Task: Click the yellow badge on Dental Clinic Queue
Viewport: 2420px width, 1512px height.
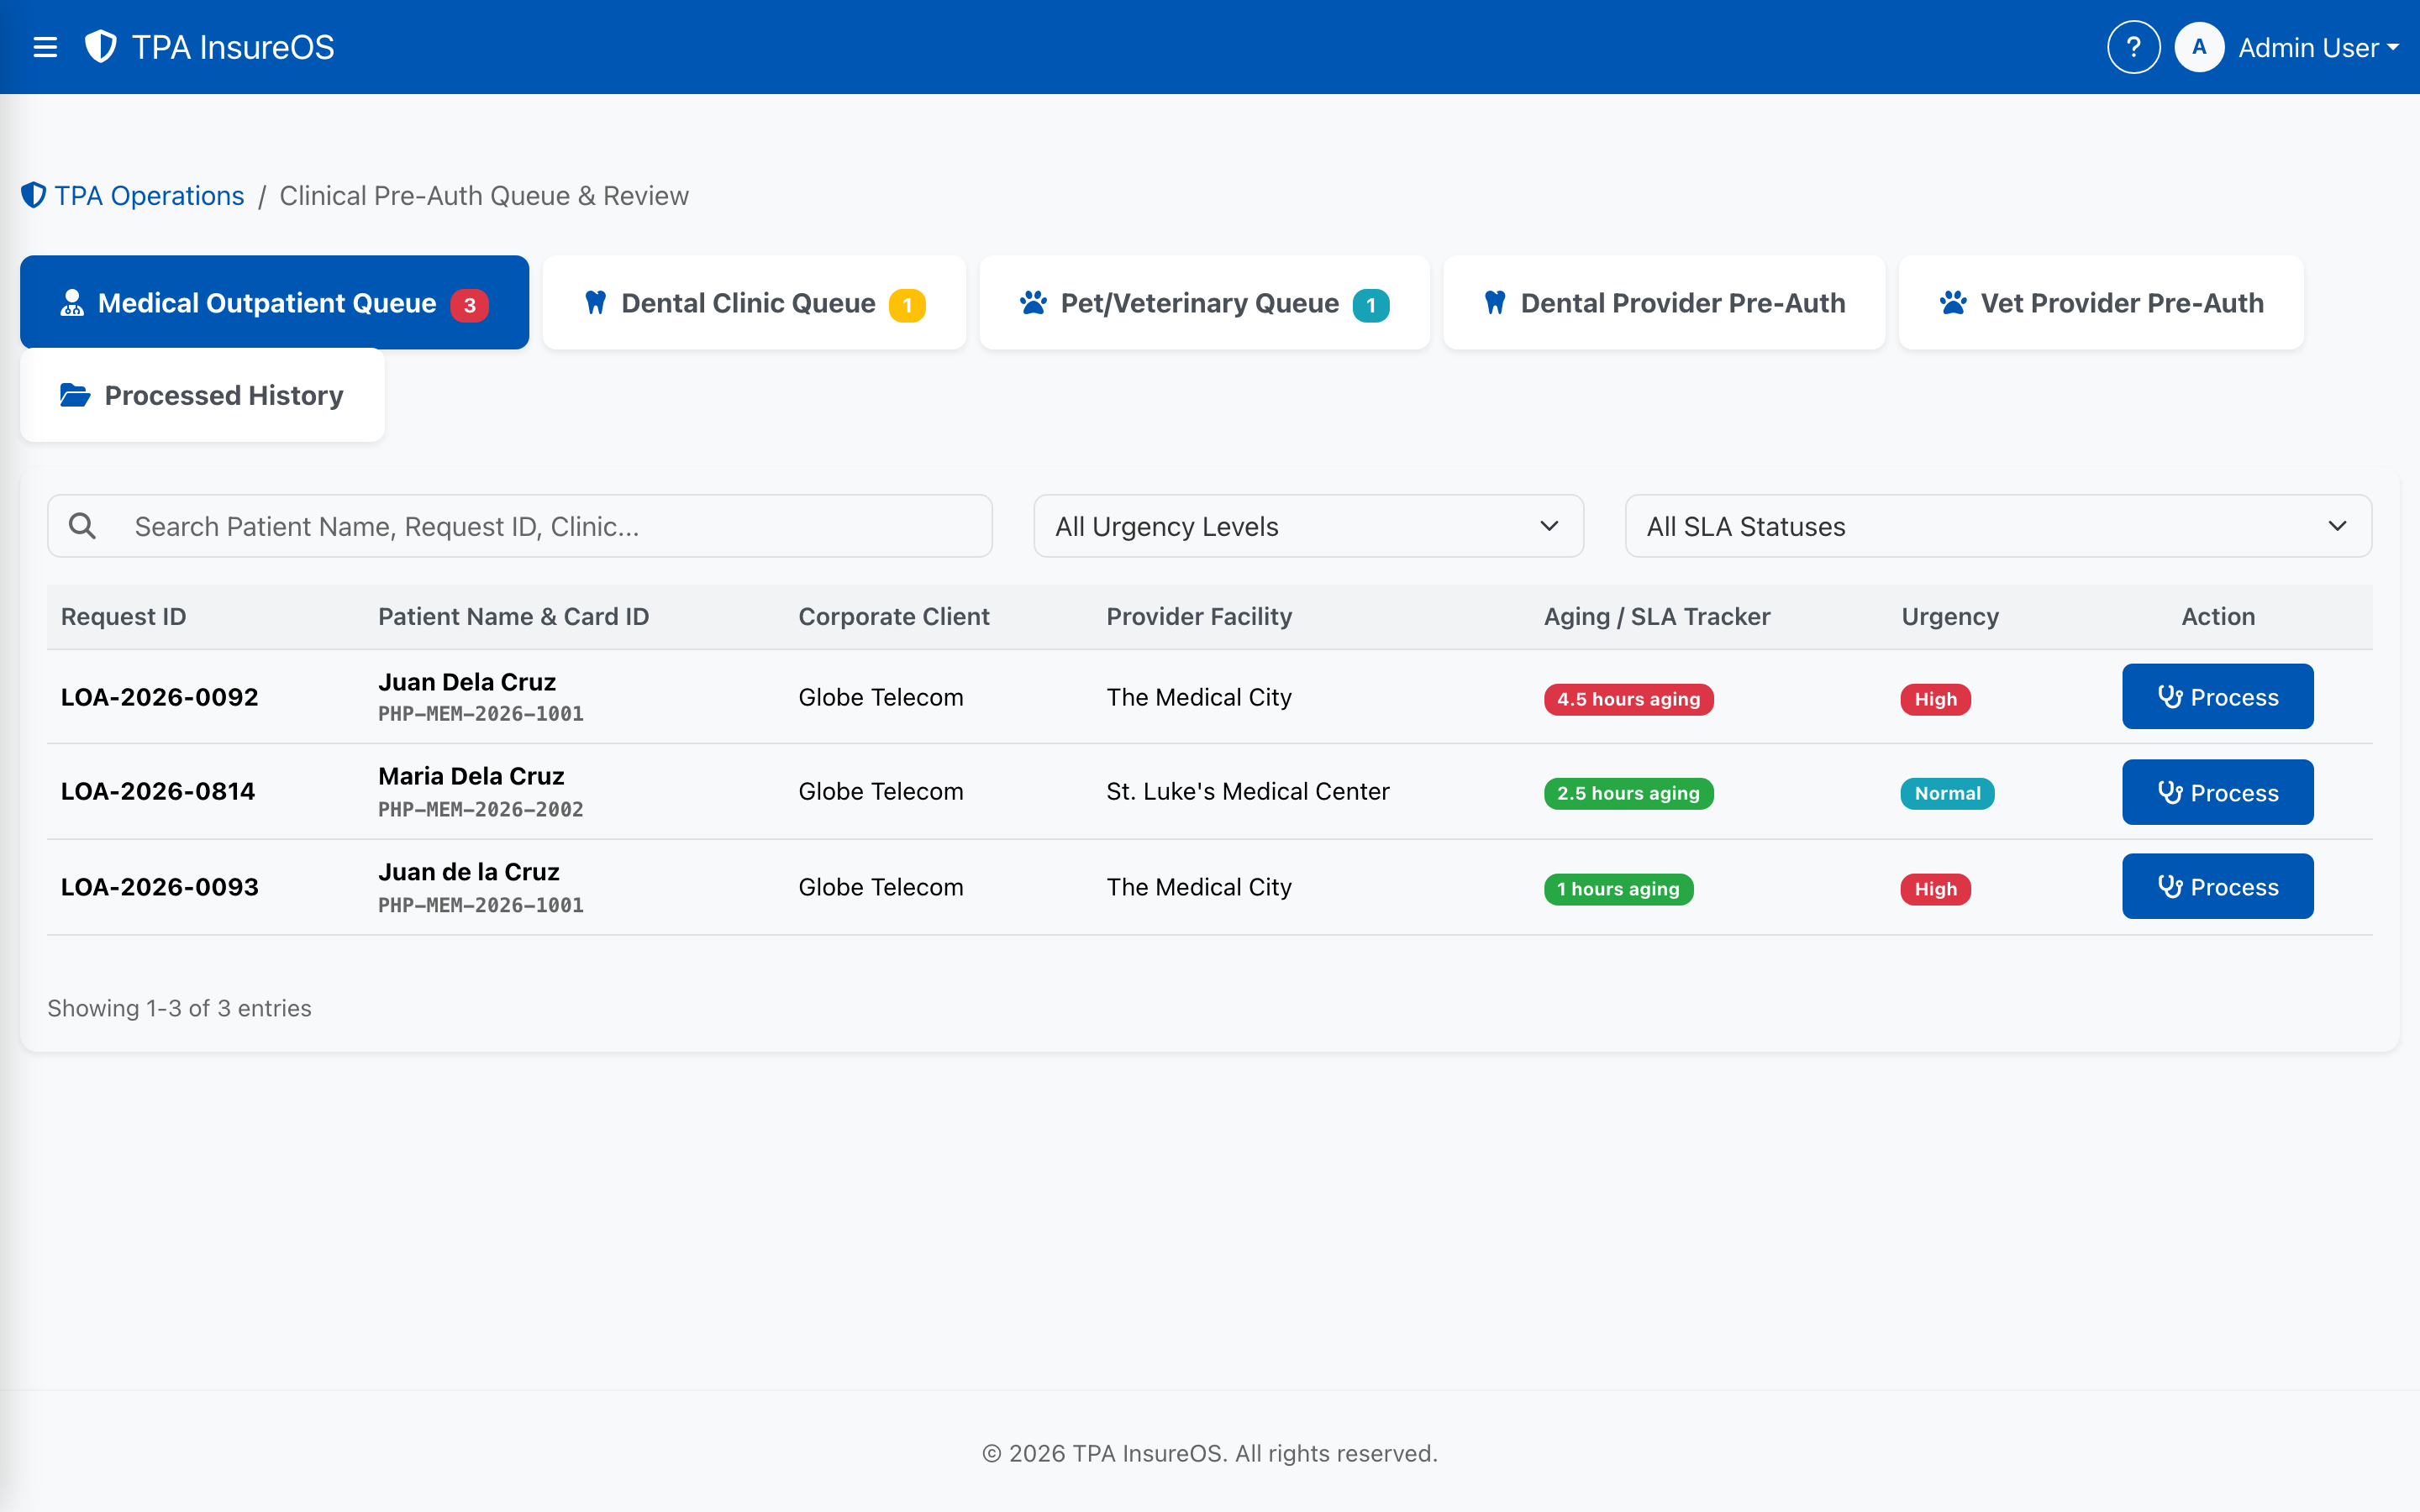Action: point(907,305)
